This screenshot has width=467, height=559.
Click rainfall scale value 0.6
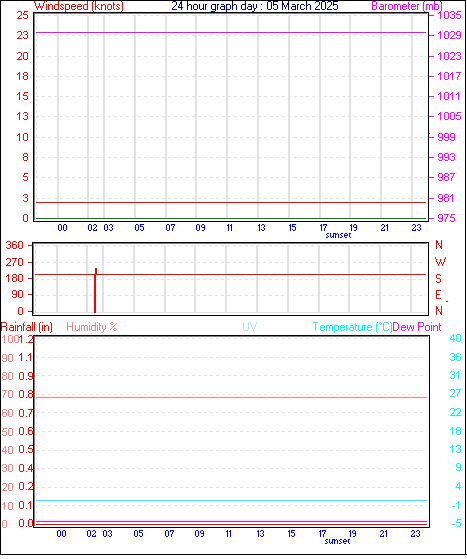(26, 431)
